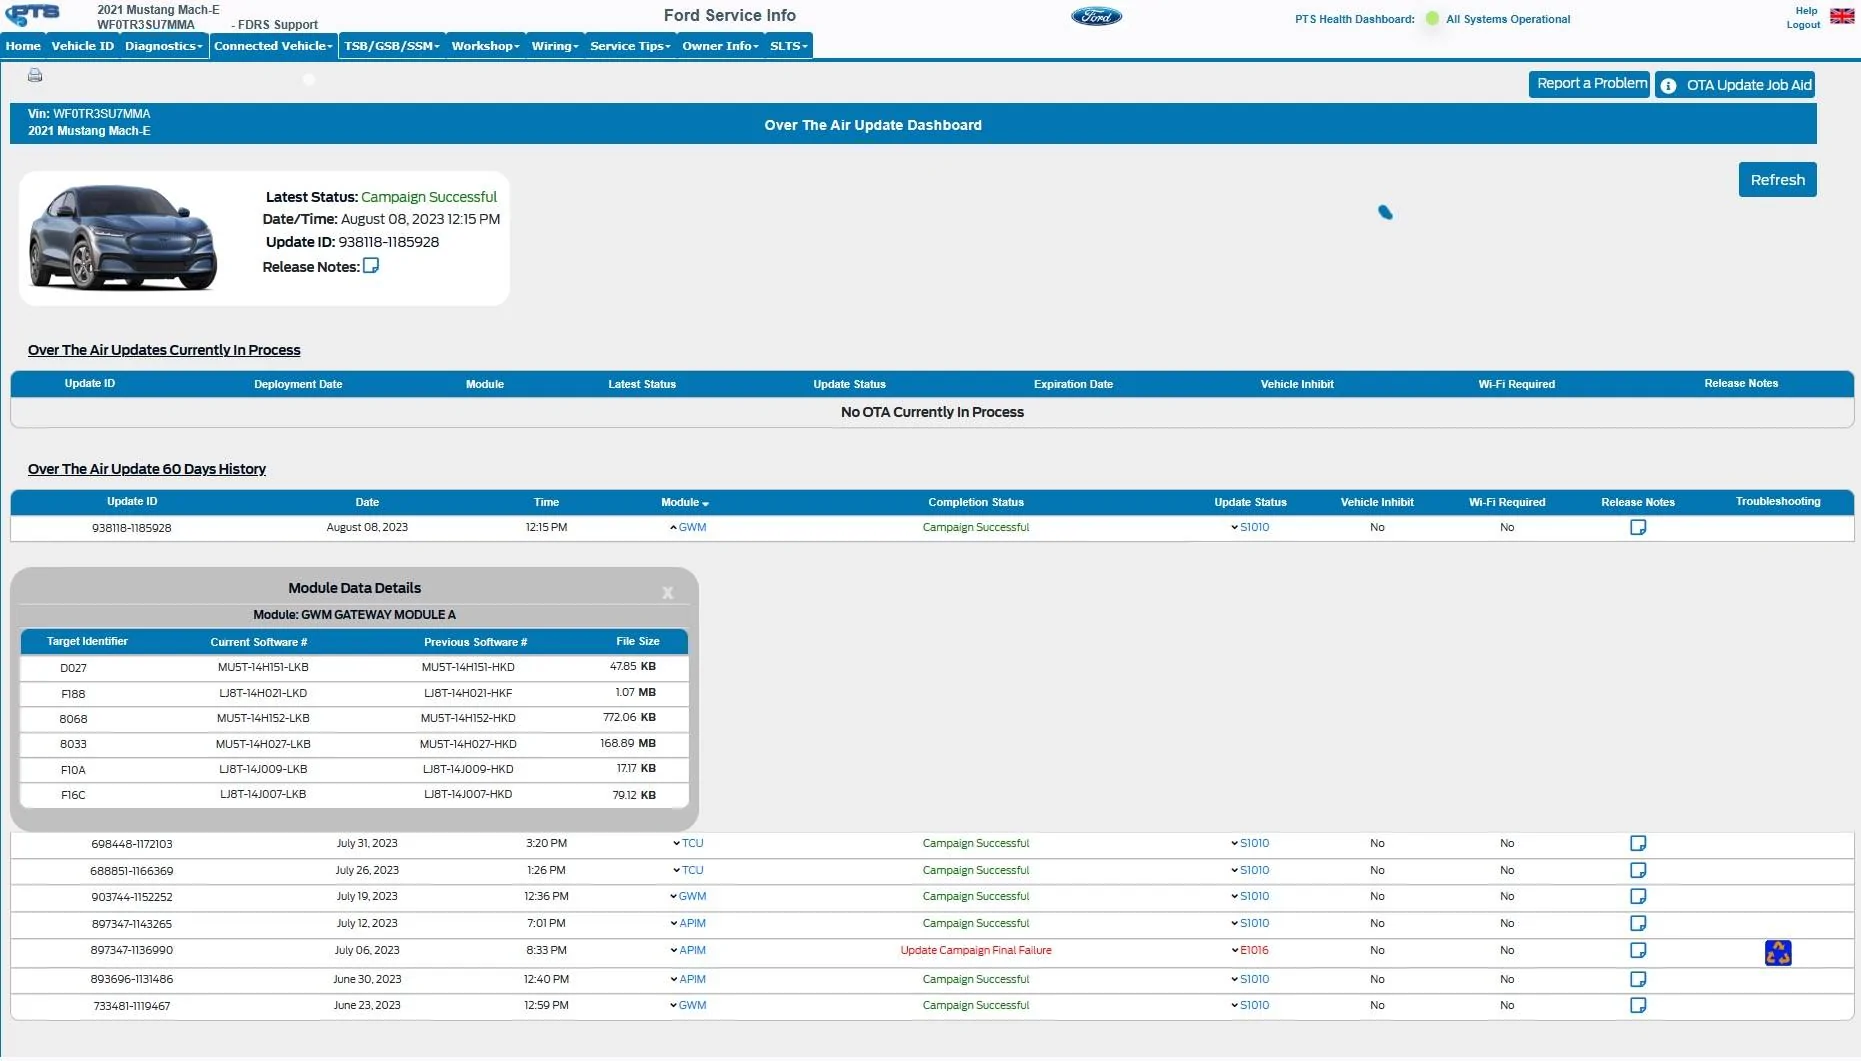The image size is (1861, 1061).
Task: Sort by Module column header
Action: 685,503
